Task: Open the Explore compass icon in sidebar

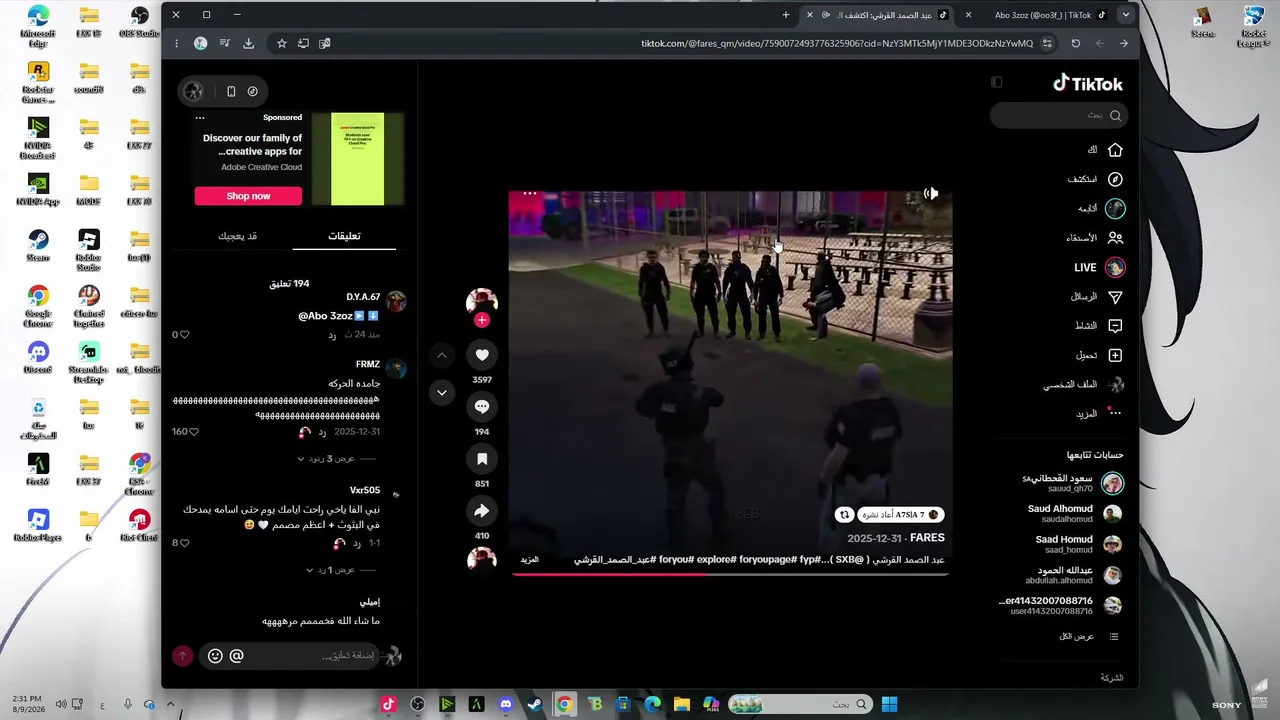Action: point(1115,179)
